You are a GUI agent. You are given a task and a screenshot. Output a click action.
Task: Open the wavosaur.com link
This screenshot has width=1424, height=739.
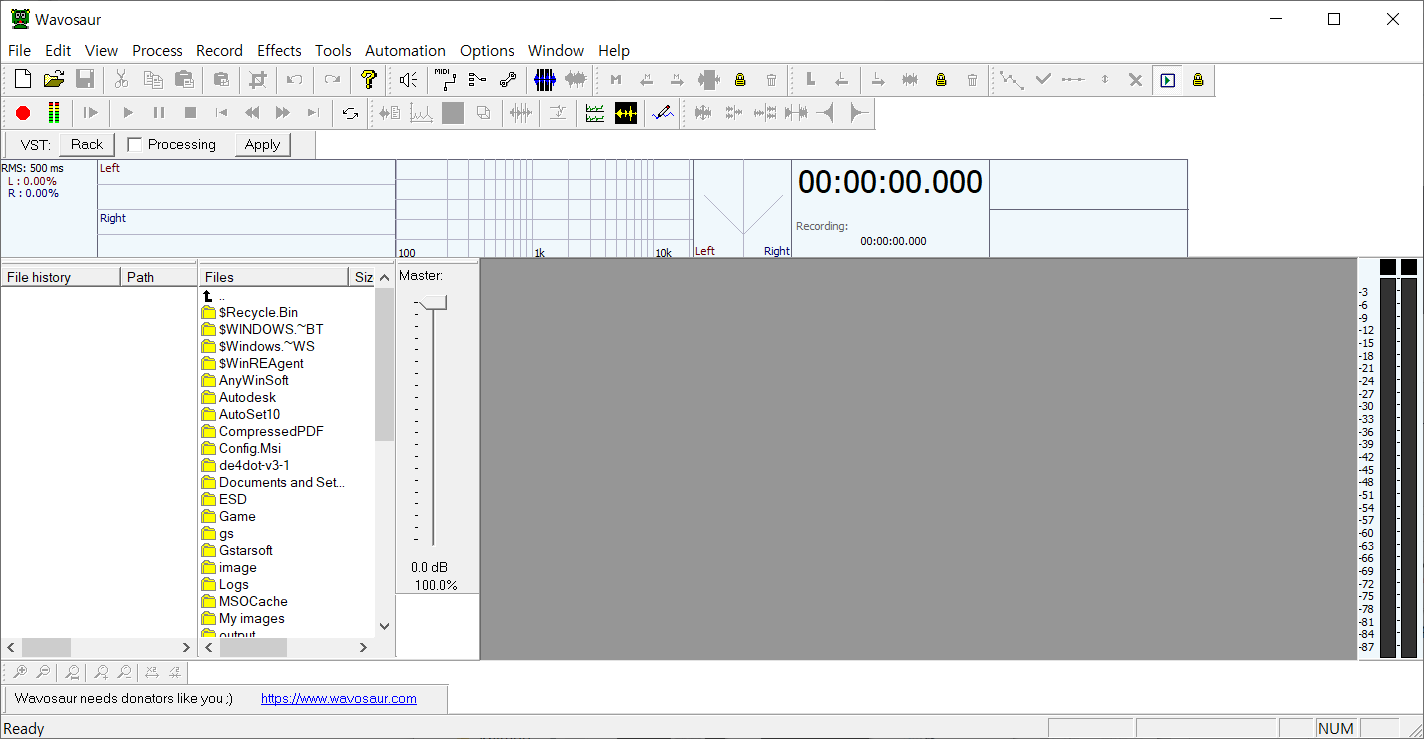pos(339,699)
